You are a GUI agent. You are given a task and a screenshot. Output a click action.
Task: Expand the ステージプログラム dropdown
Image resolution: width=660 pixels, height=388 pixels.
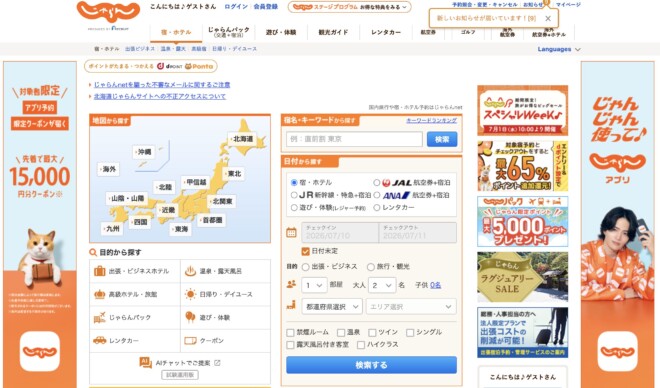point(349,7)
